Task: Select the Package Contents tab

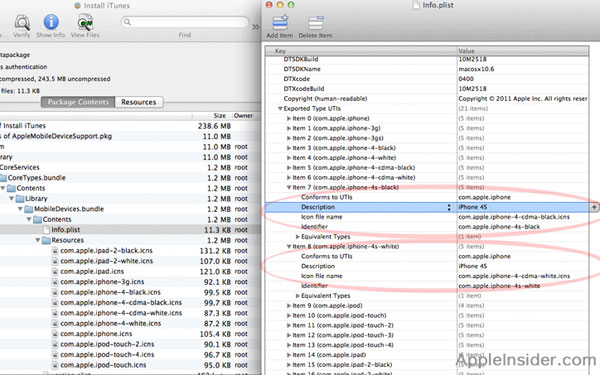Action: click(78, 102)
